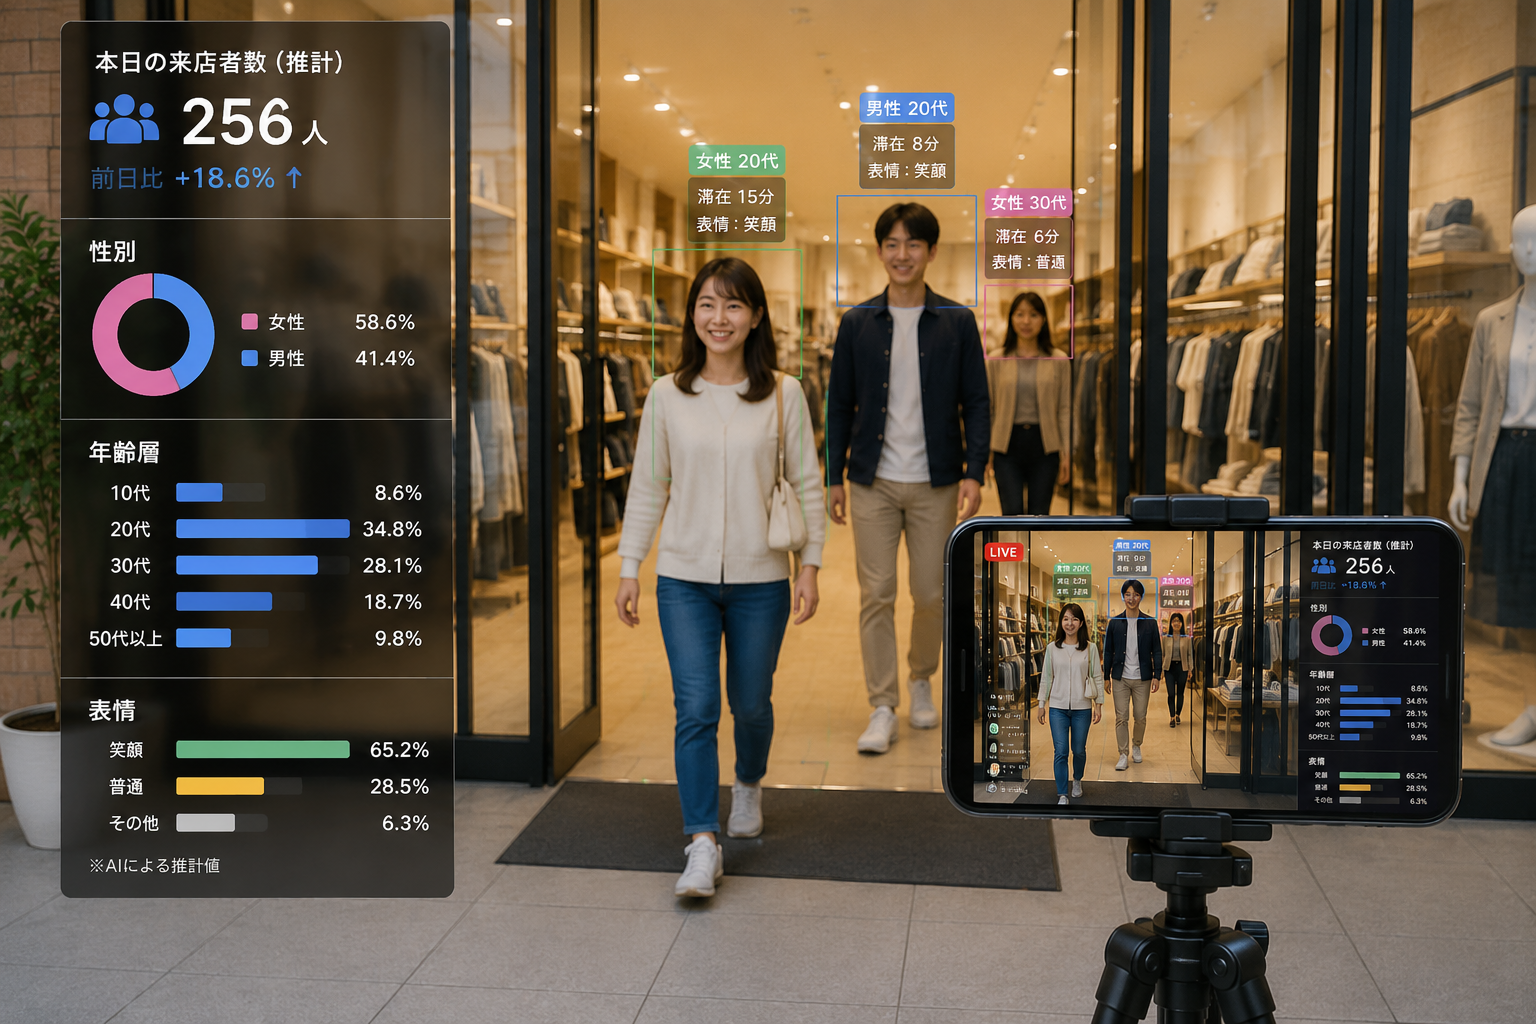Click the gender donut chart
This screenshot has width=1536, height=1024.
click(x=153, y=335)
